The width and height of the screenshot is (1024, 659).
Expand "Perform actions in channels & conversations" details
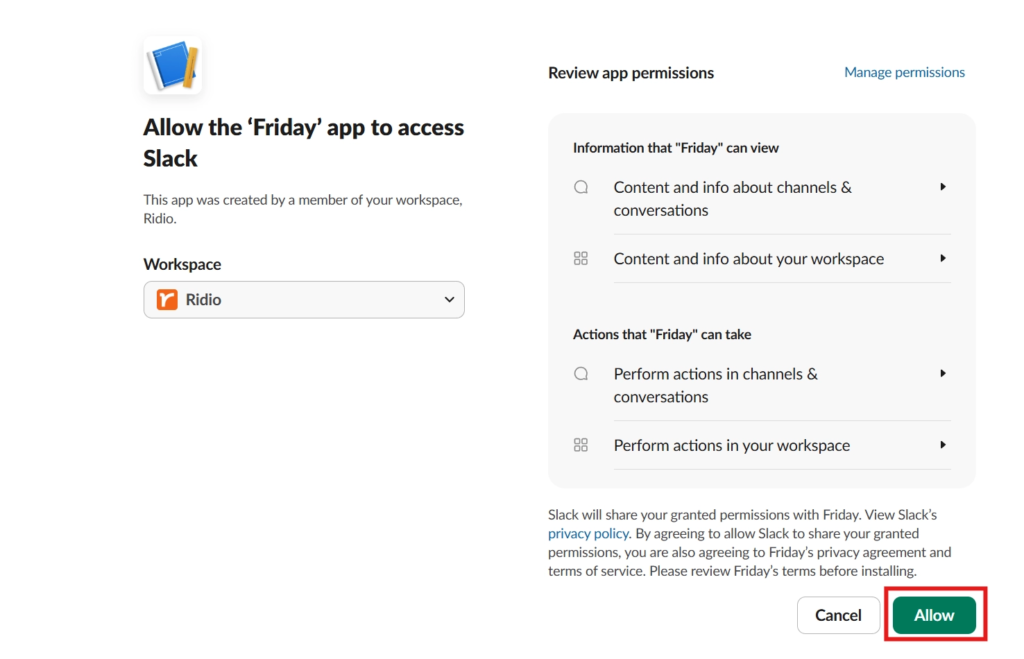click(941, 373)
